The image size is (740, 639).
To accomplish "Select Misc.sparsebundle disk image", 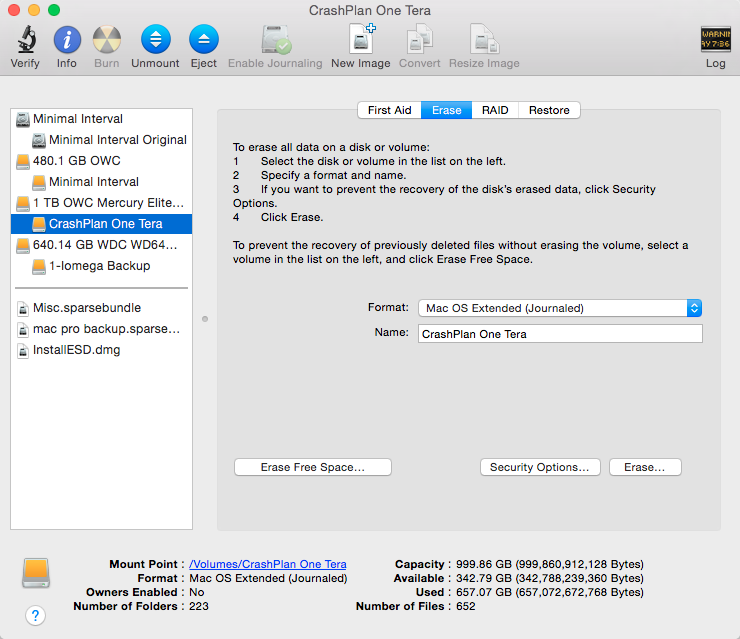I will point(101,308).
